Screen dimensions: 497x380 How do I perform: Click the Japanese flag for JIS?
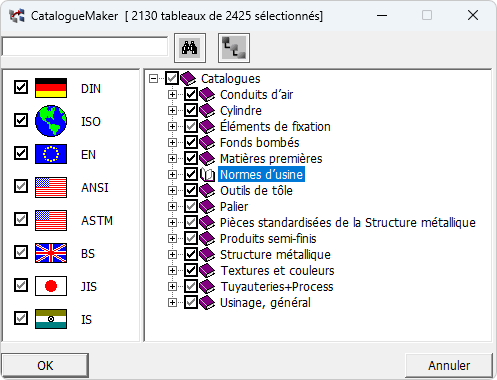[51, 286]
